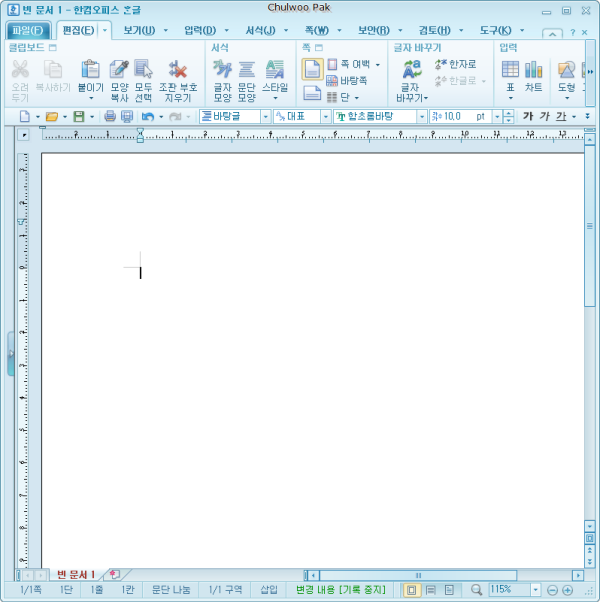The height and width of the screenshot is (602, 600).
Task: Open the 115% zoom dropdown
Action: 536,590
